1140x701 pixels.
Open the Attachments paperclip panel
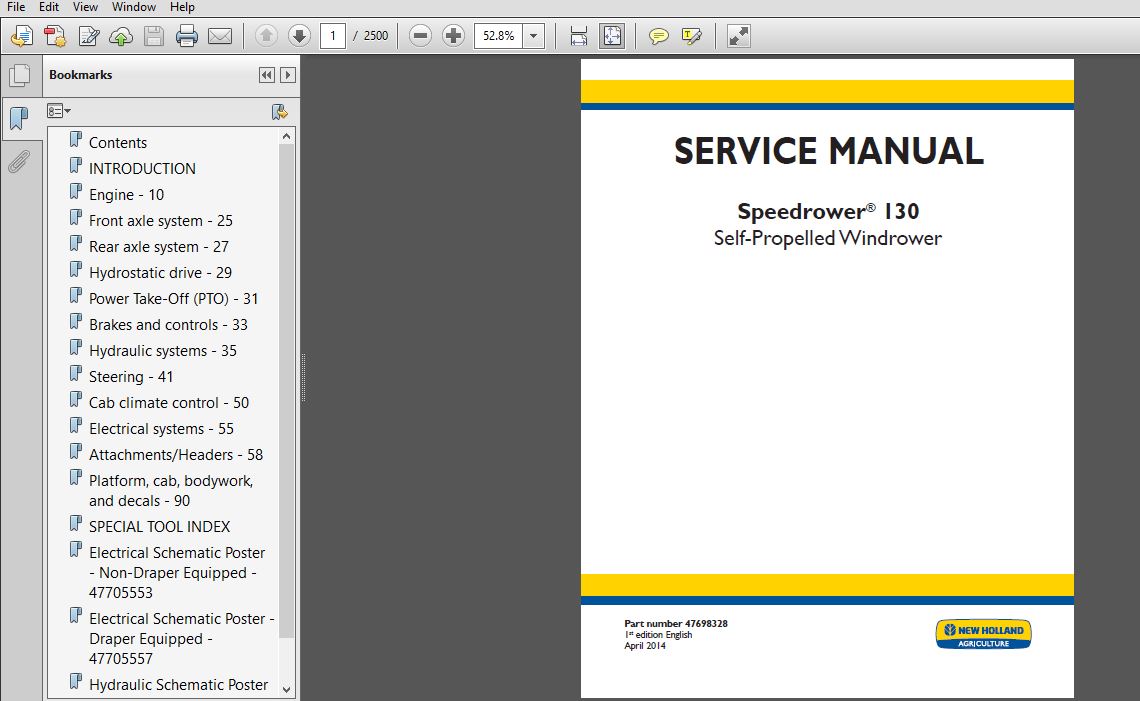[x=18, y=162]
